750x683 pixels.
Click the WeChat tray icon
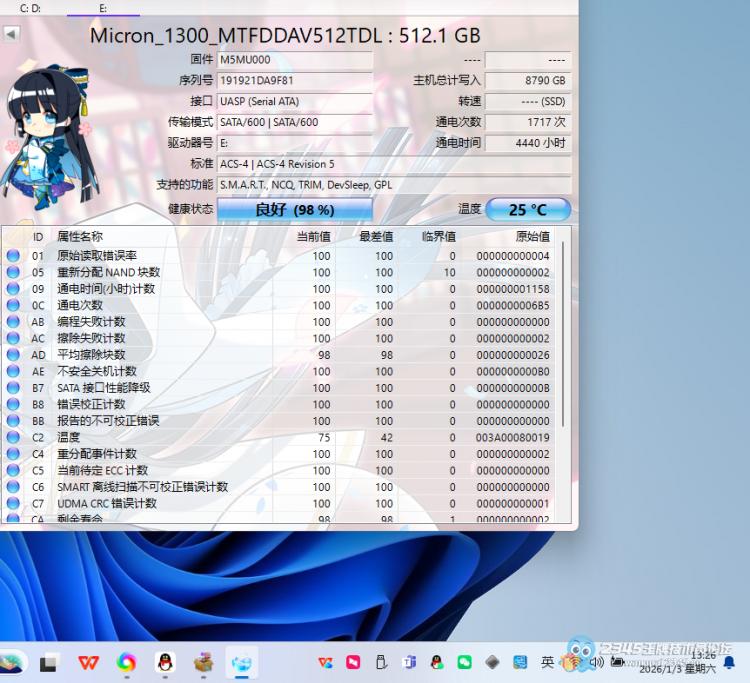tap(464, 662)
